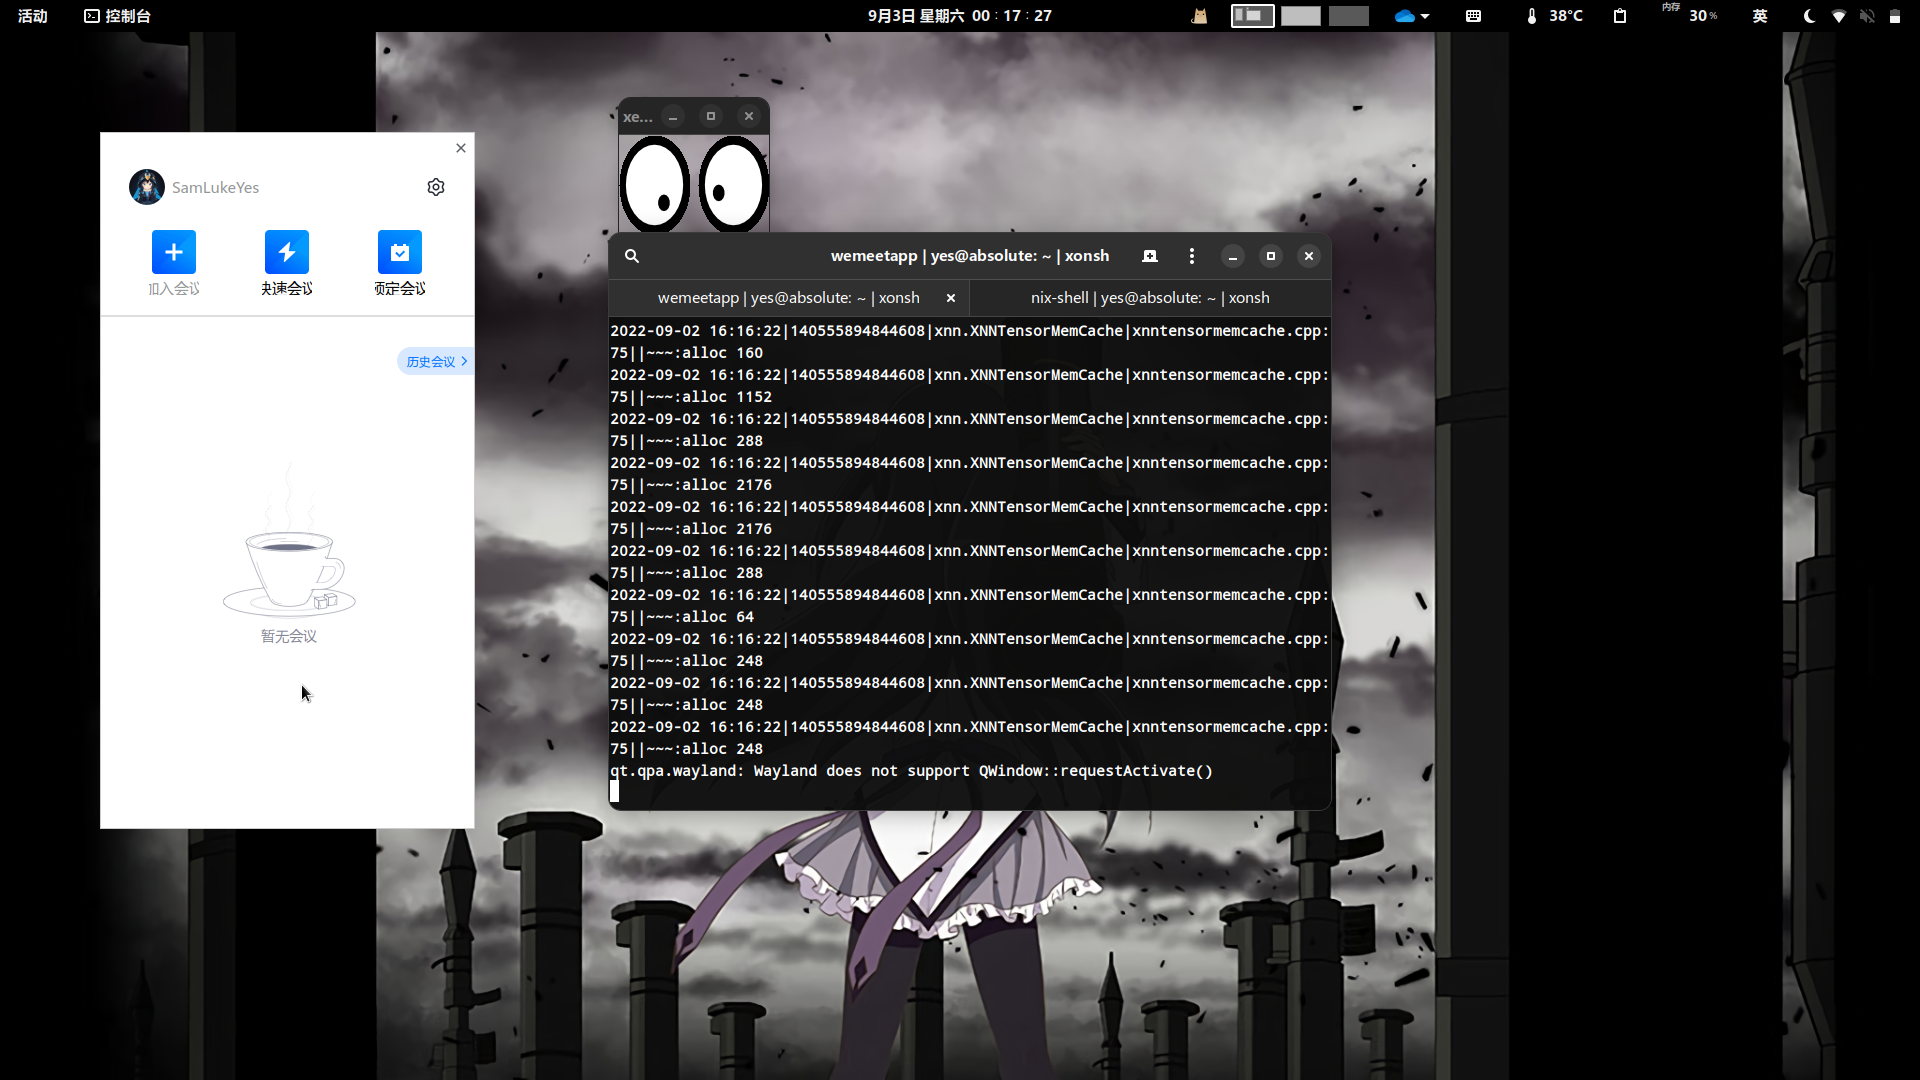Toggle the night light moon icon
1920x1080 pixels.
(1808, 16)
